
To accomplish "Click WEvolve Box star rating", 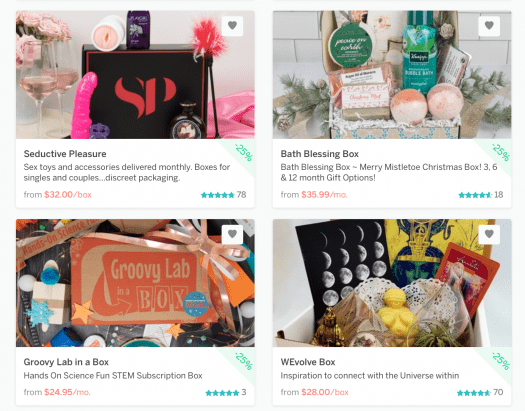I will point(474,393).
